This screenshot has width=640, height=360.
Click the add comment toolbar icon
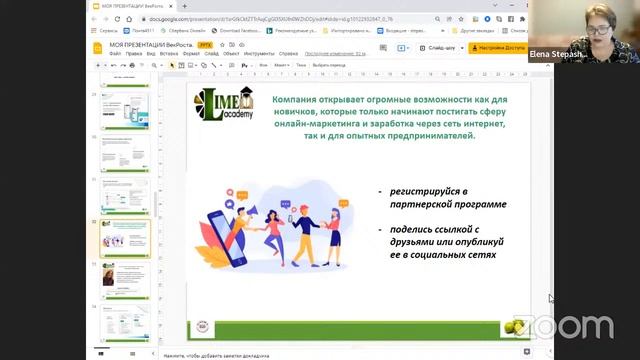231,65
